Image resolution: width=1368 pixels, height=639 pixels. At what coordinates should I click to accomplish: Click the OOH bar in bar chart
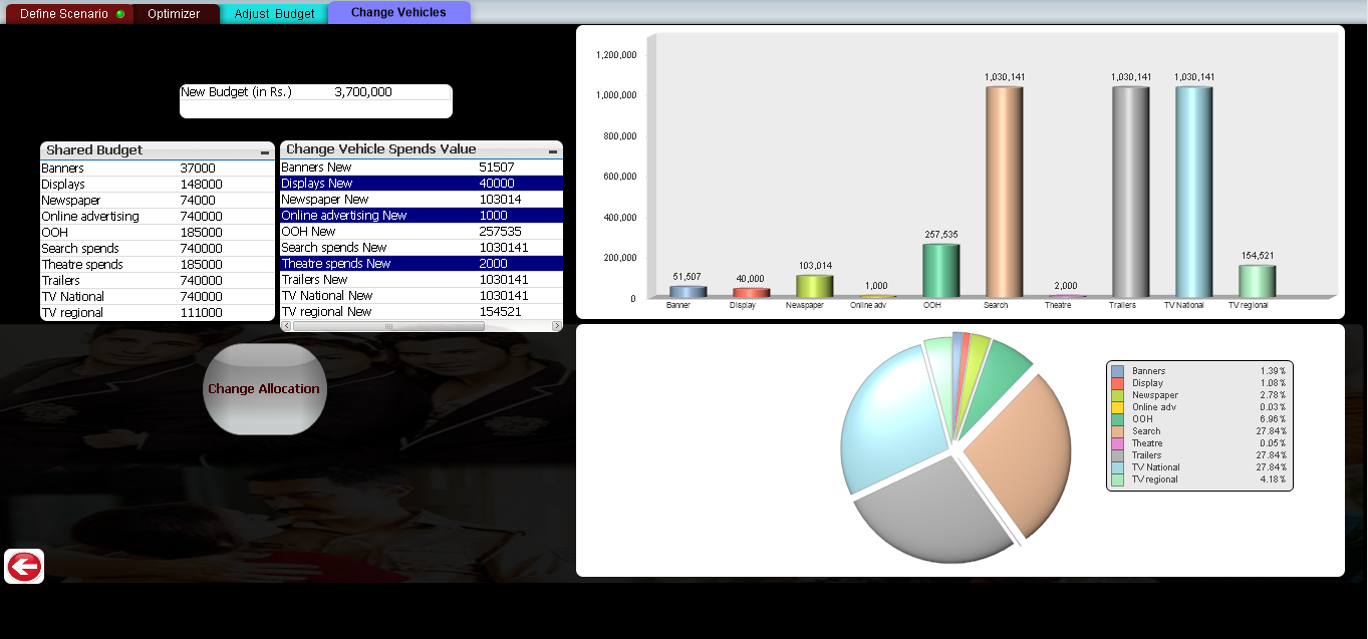coord(940,270)
